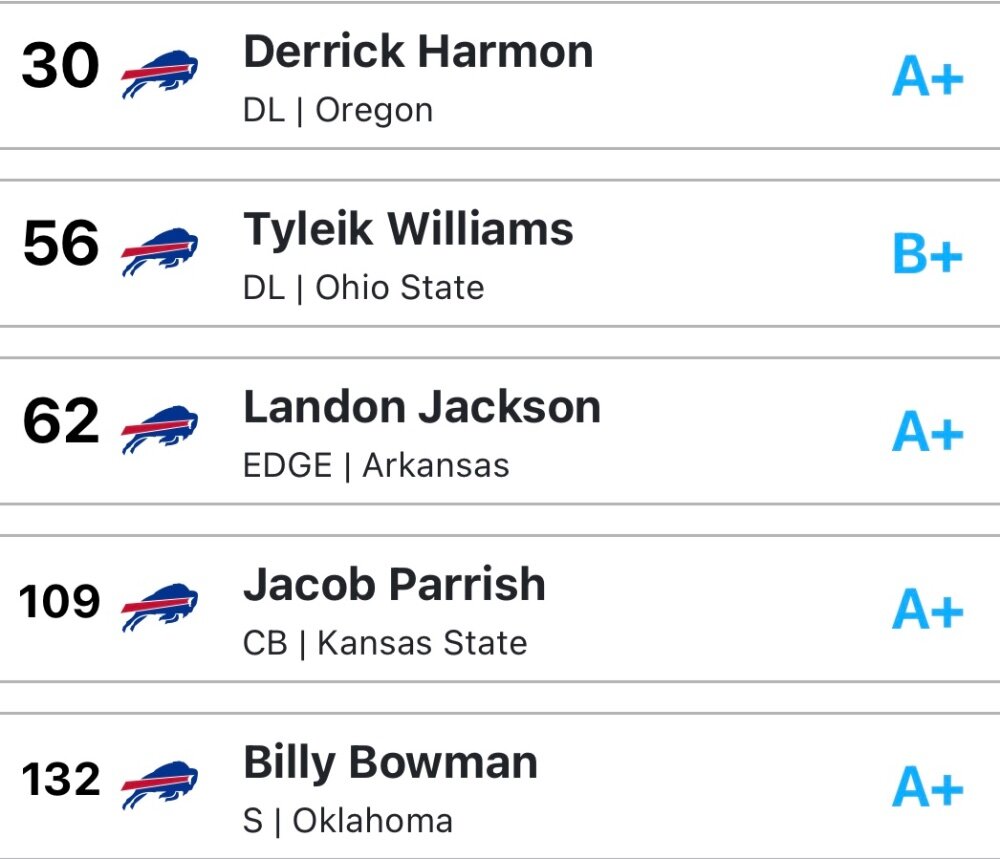The height and width of the screenshot is (859, 1000).
Task: Tap the A+ grade for Jacob Parrish
Action: click(928, 609)
